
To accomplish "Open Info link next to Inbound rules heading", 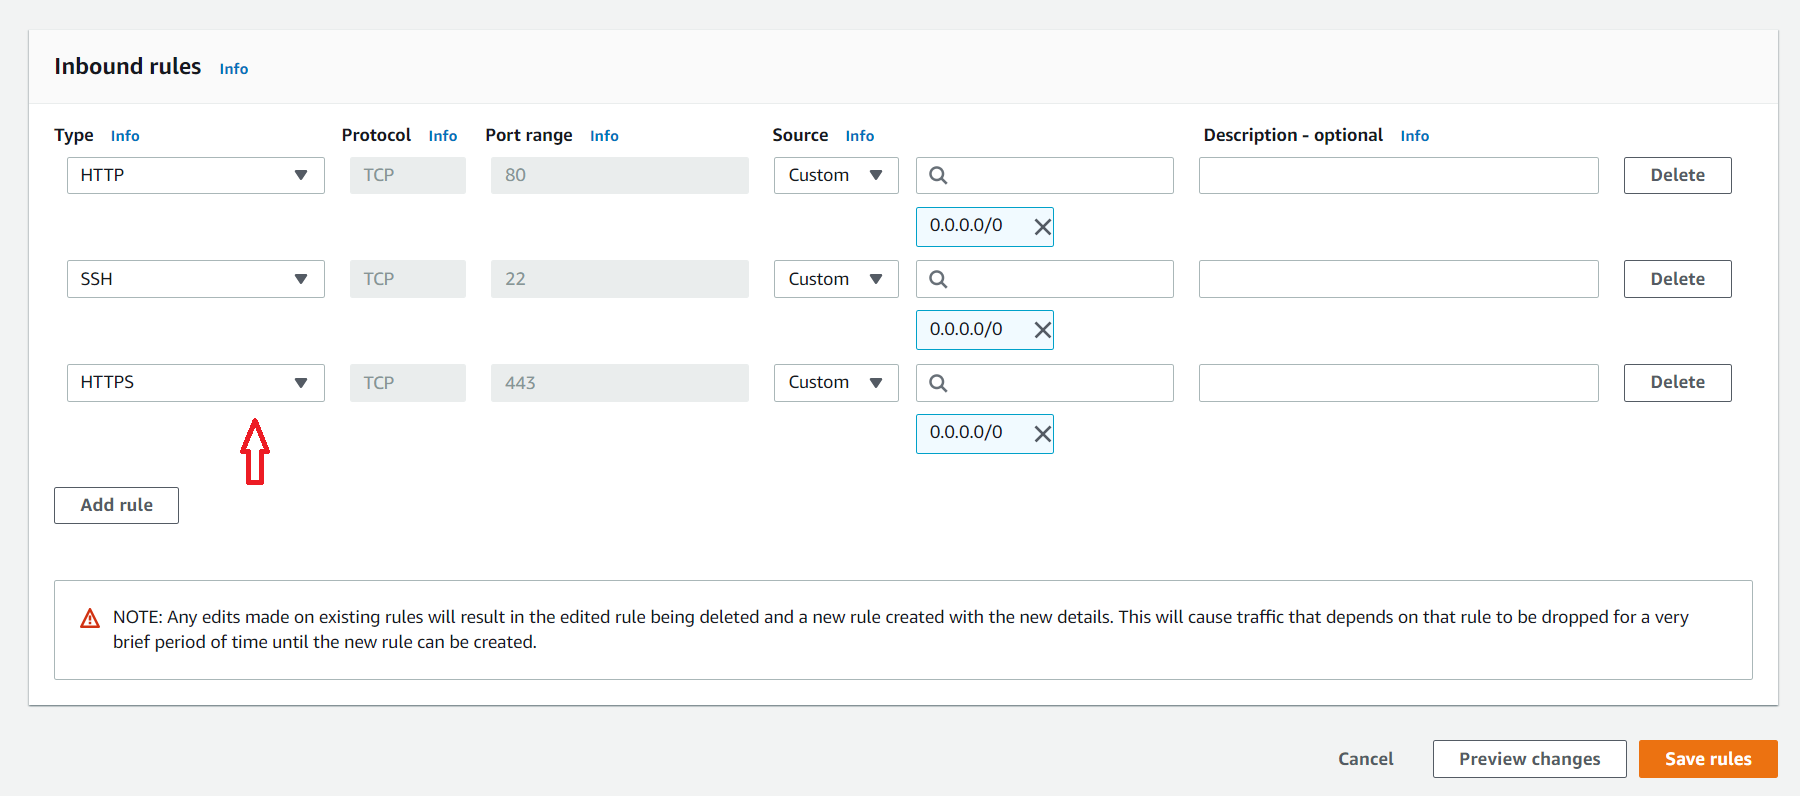I will (x=234, y=69).
